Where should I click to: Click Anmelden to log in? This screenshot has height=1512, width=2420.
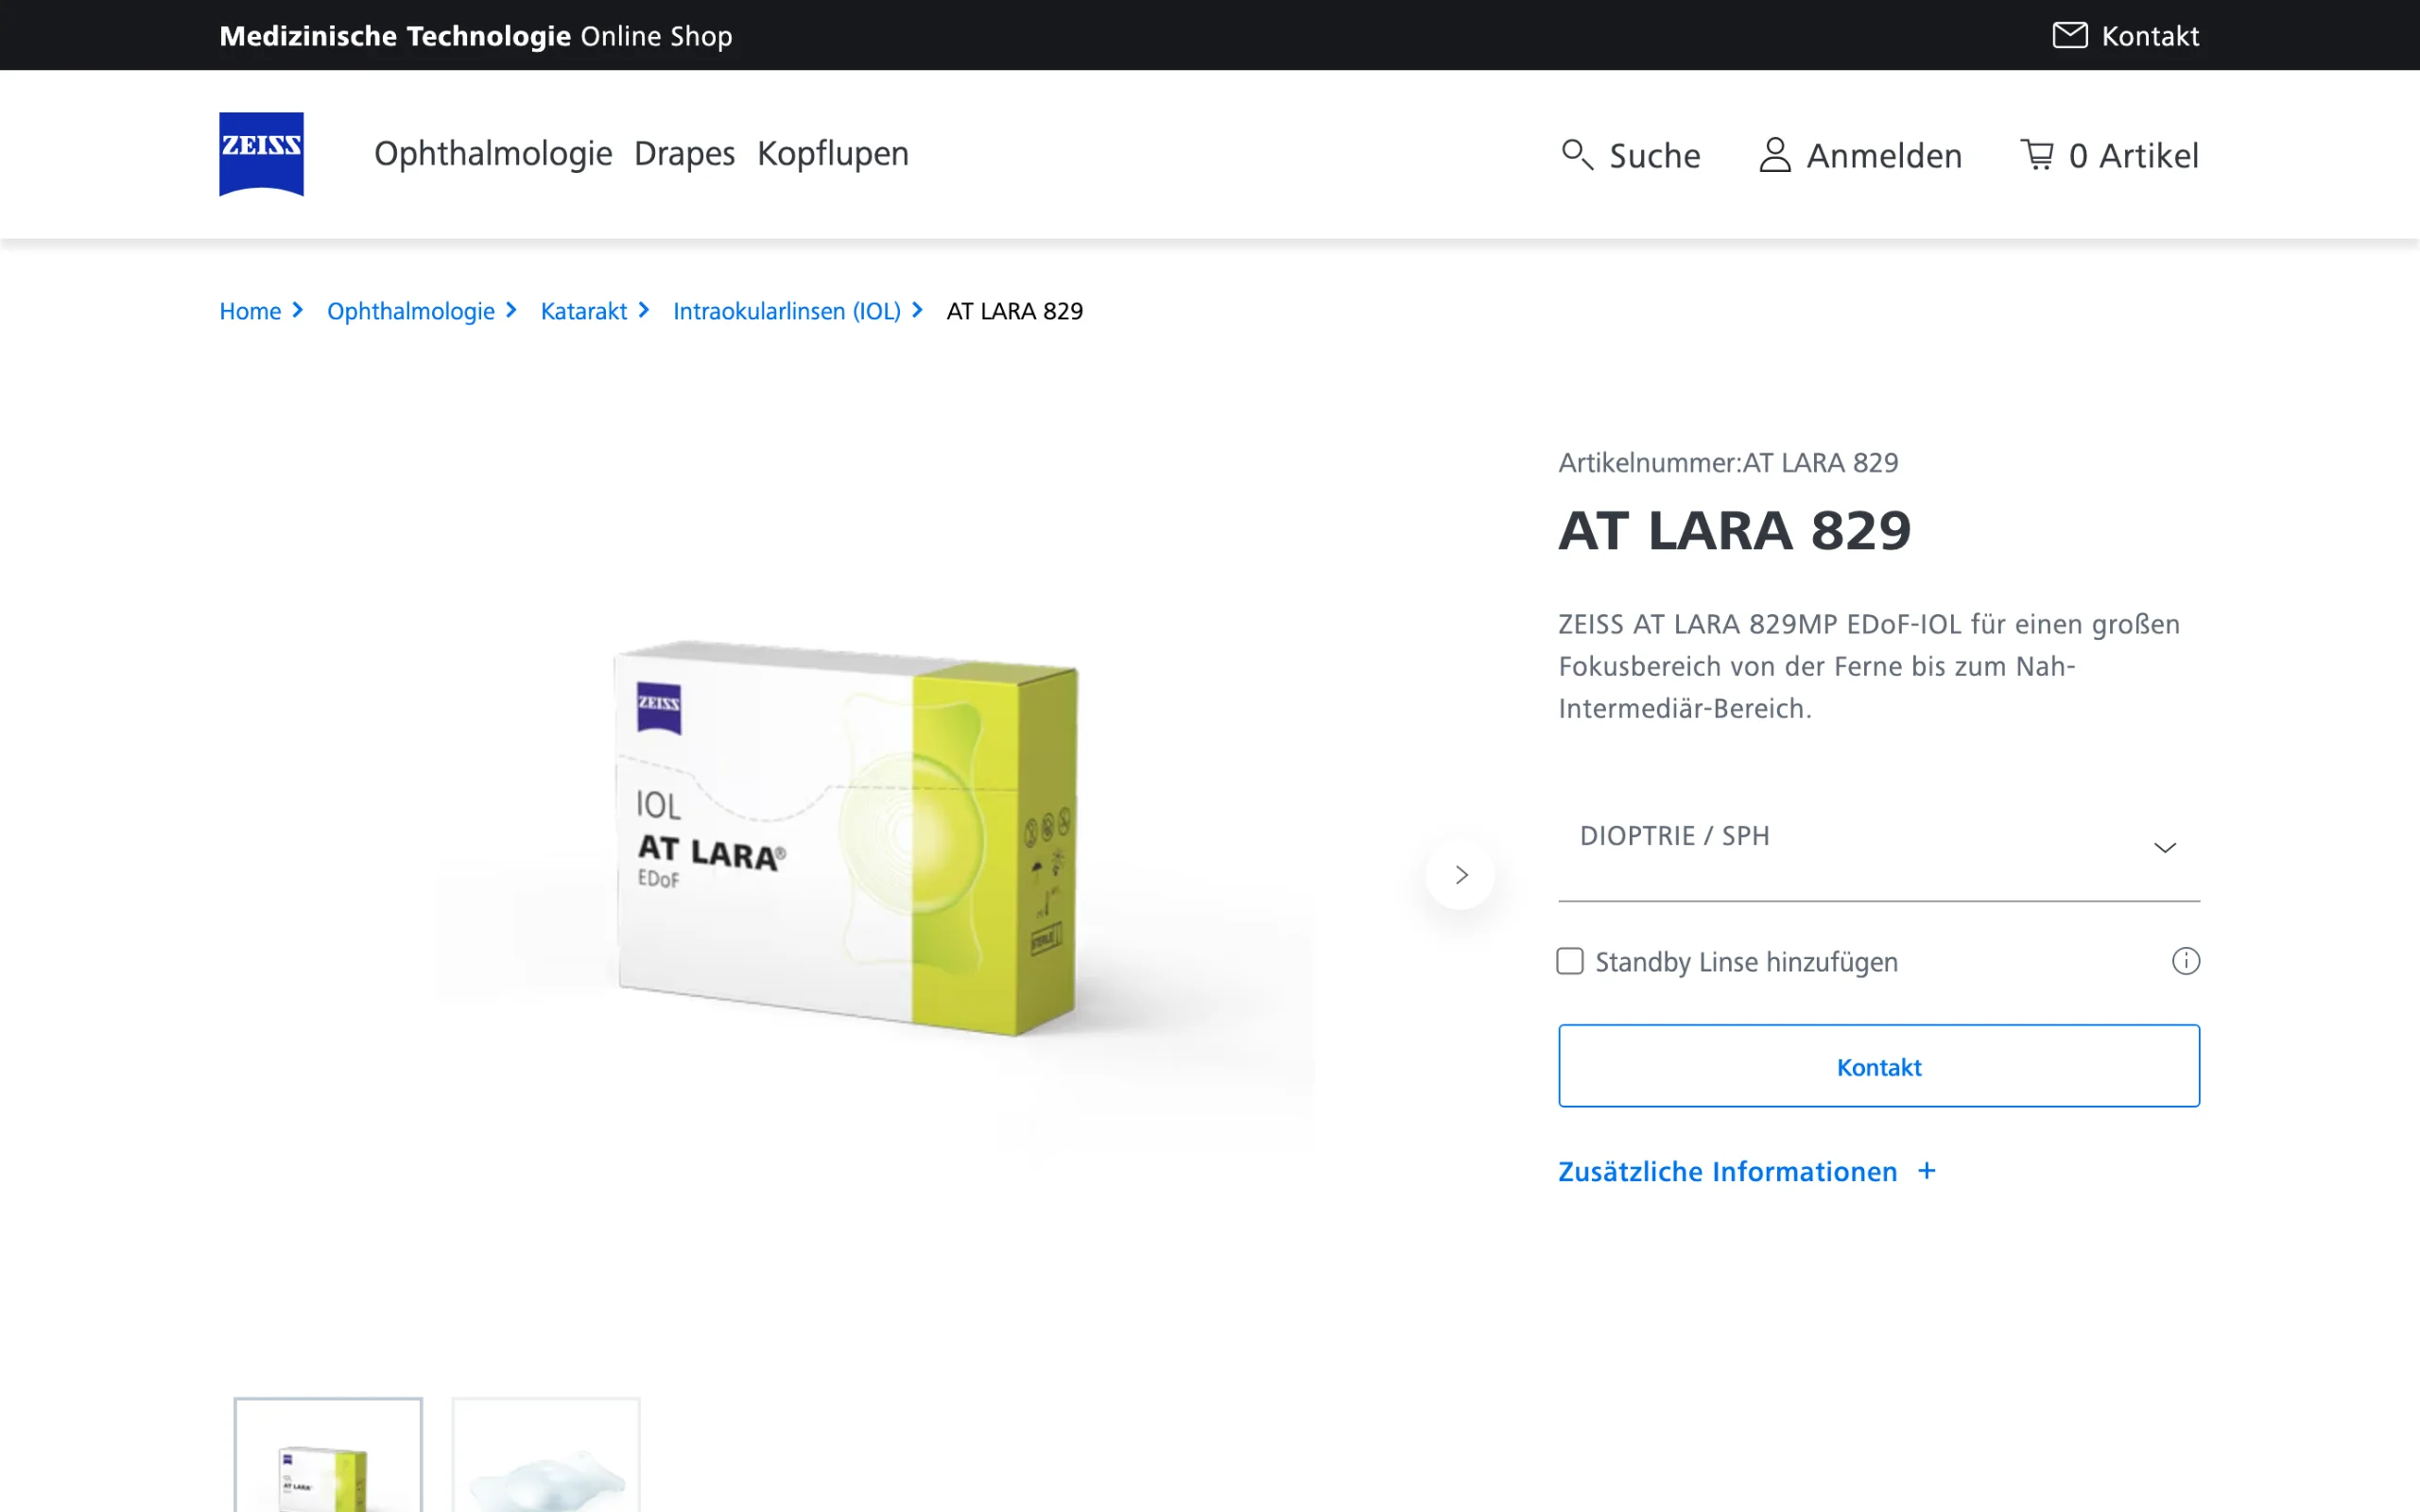pyautogui.click(x=1861, y=155)
